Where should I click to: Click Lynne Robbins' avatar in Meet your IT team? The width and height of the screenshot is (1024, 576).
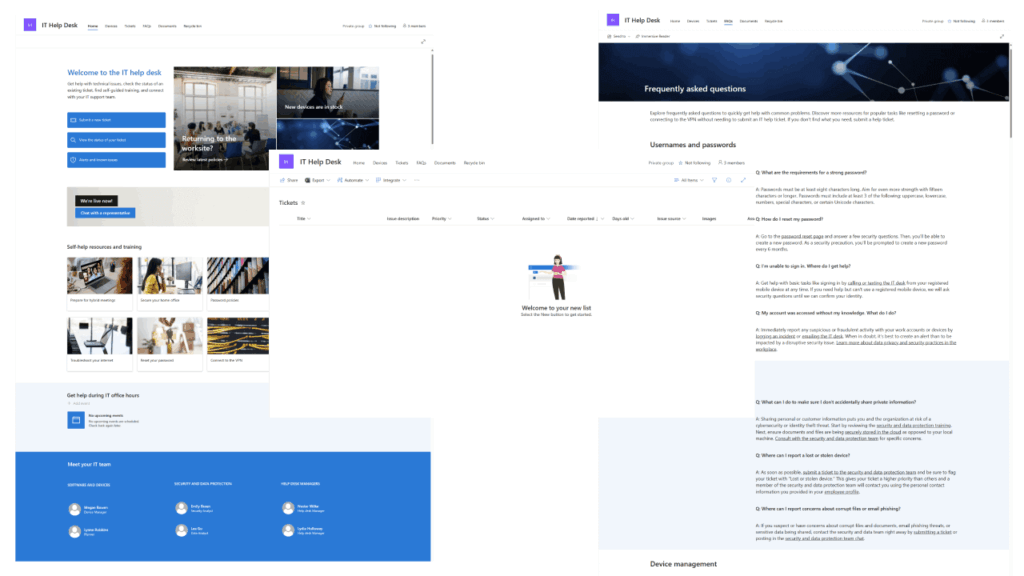[75, 532]
